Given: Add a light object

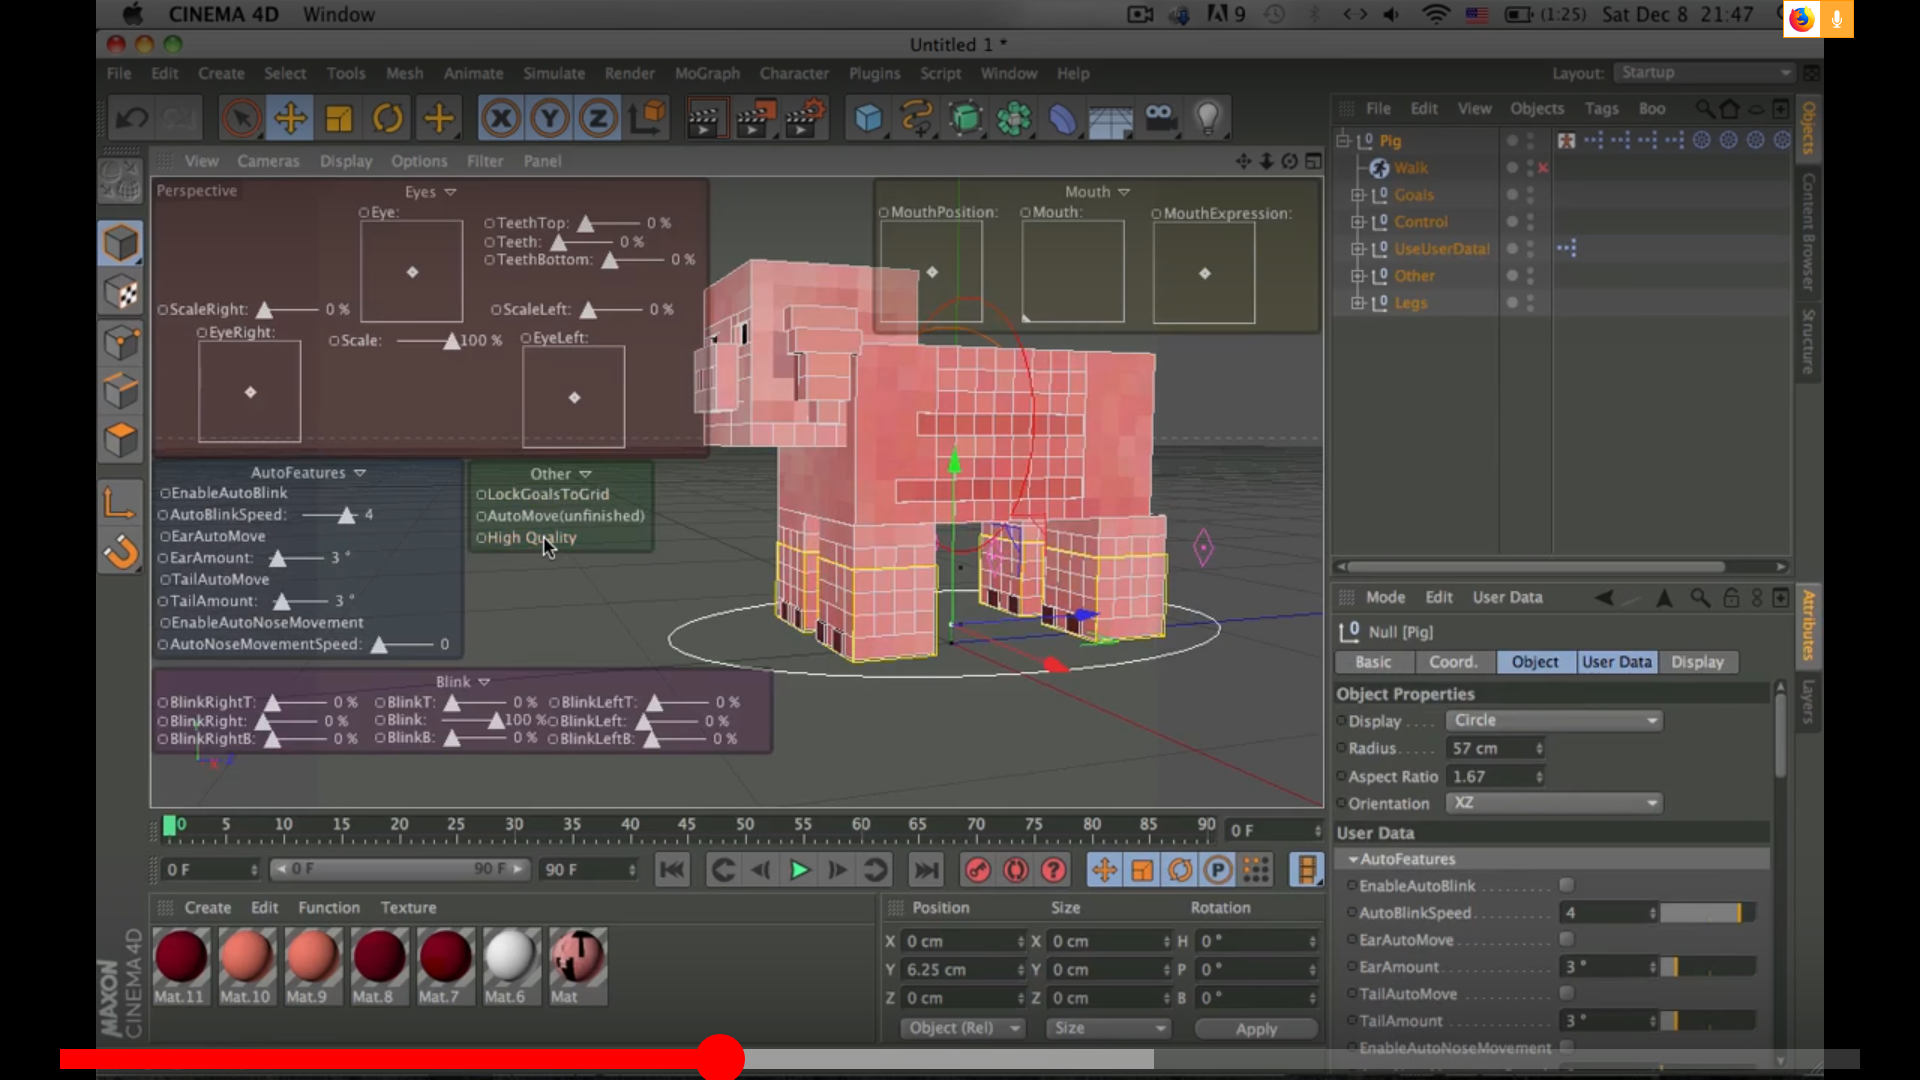Looking at the screenshot, I should (1207, 118).
